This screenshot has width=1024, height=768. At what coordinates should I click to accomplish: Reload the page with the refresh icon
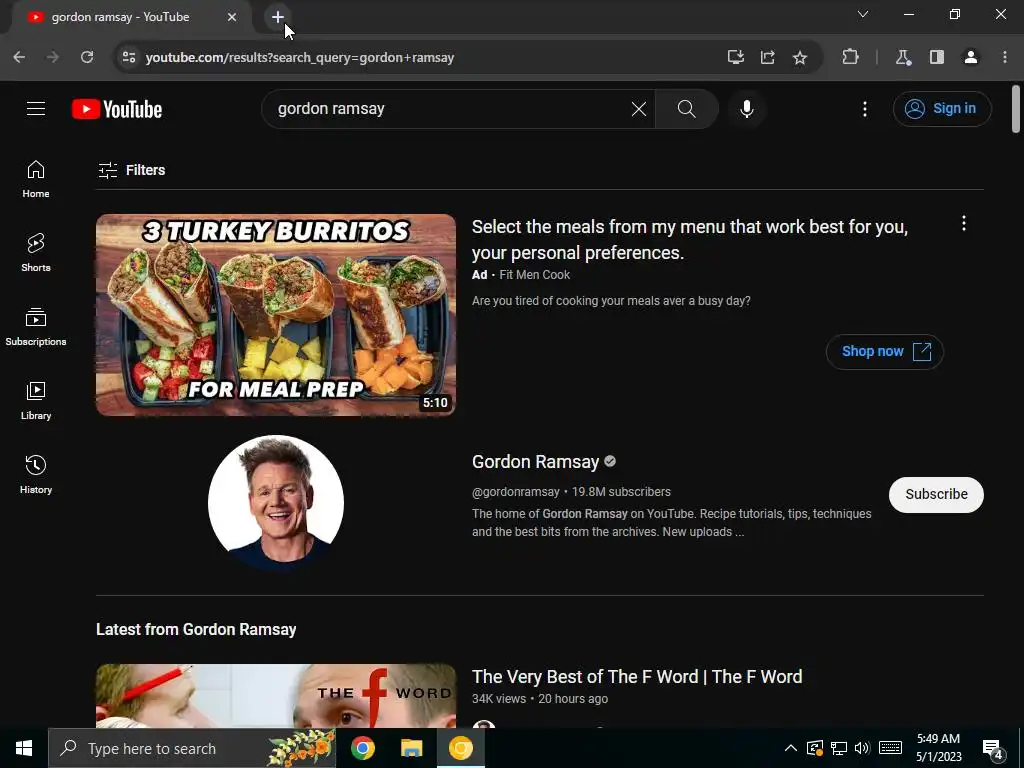pyautogui.click(x=87, y=57)
